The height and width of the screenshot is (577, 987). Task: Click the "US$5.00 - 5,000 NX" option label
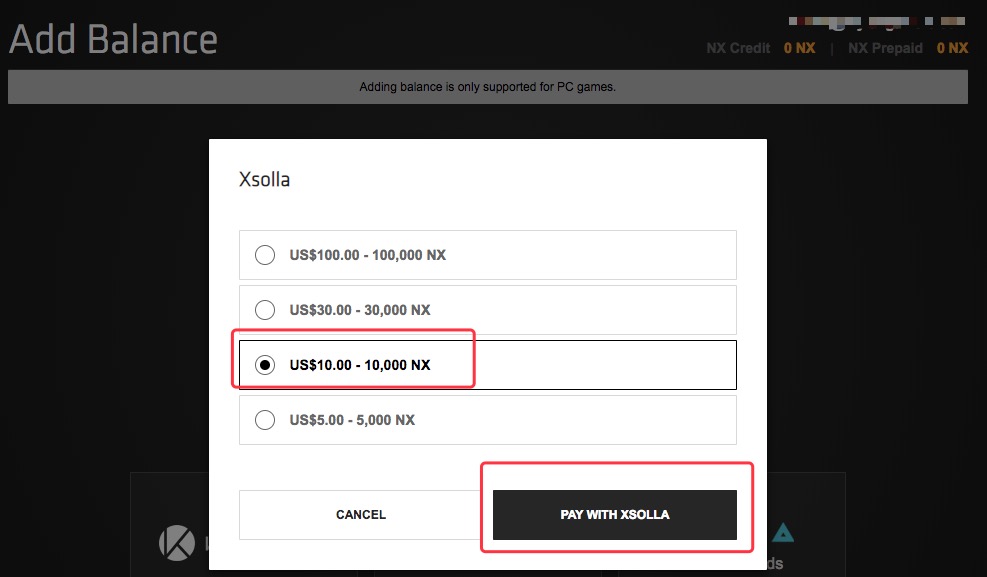pyautogui.click(x=352, y=420)
